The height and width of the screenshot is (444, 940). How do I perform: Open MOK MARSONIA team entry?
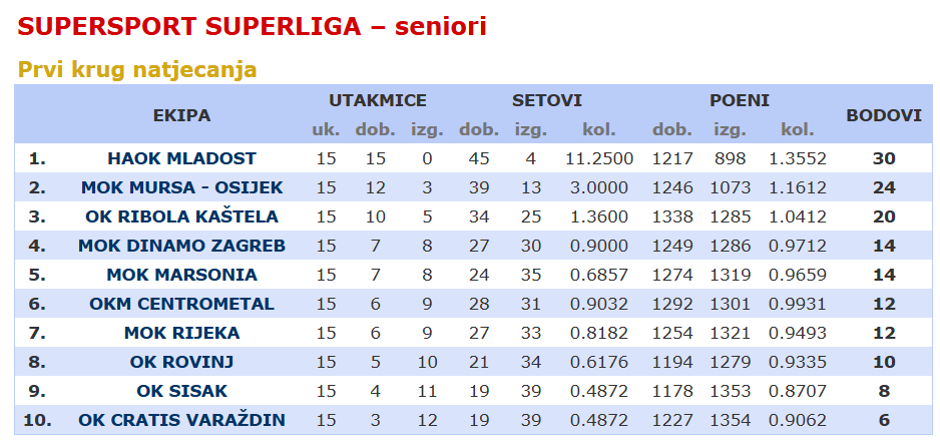[x=182, y=275]
